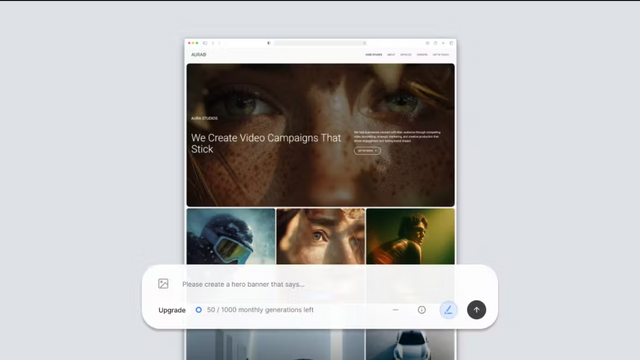The image size is (640, 360).
Task: Click the Upgrade link
Action: [172, 310]
